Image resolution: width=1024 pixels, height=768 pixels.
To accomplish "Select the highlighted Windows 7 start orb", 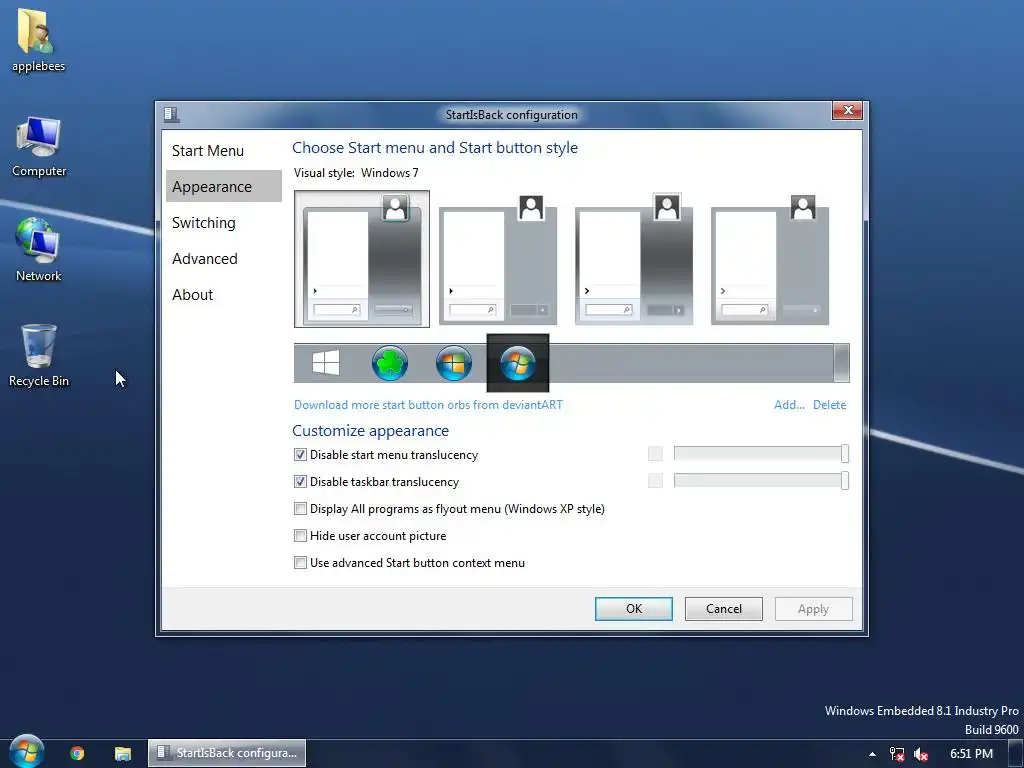I will click(518, 363).
